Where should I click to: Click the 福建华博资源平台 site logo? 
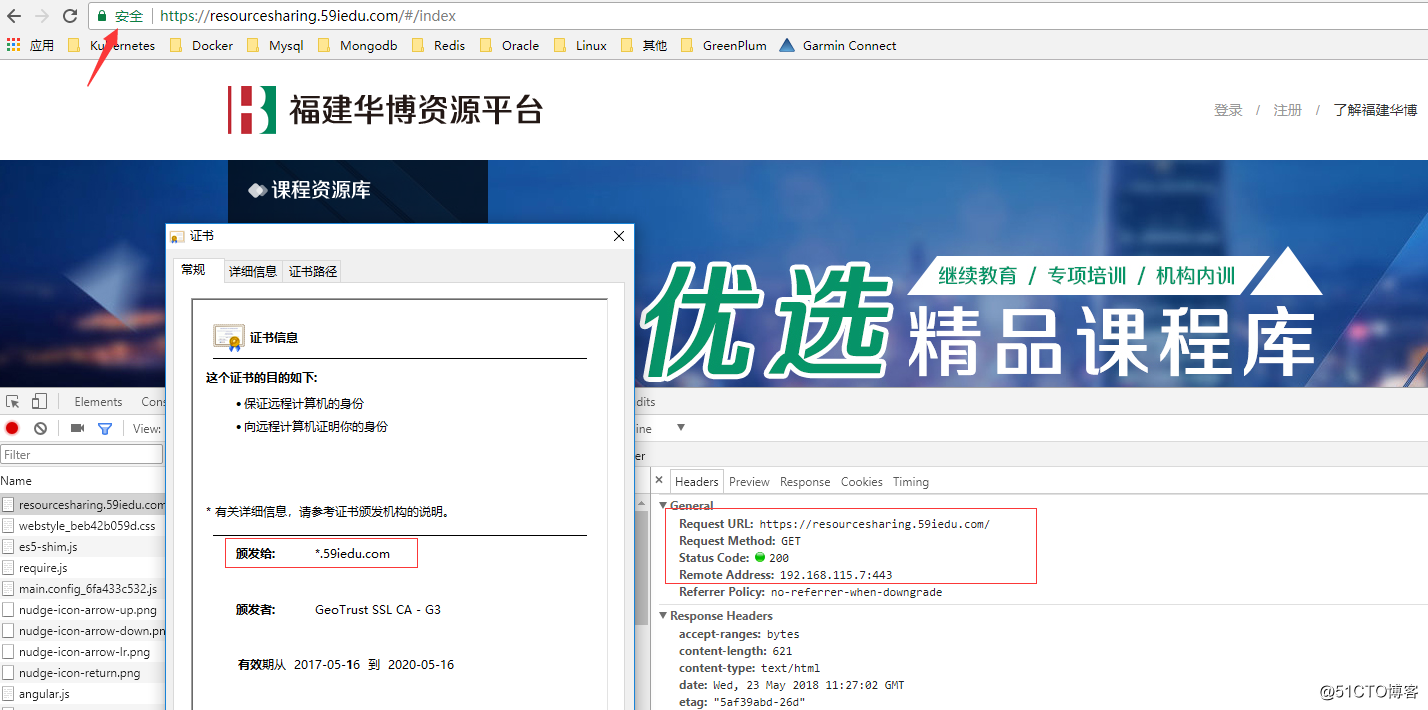(x=385, y=109)
